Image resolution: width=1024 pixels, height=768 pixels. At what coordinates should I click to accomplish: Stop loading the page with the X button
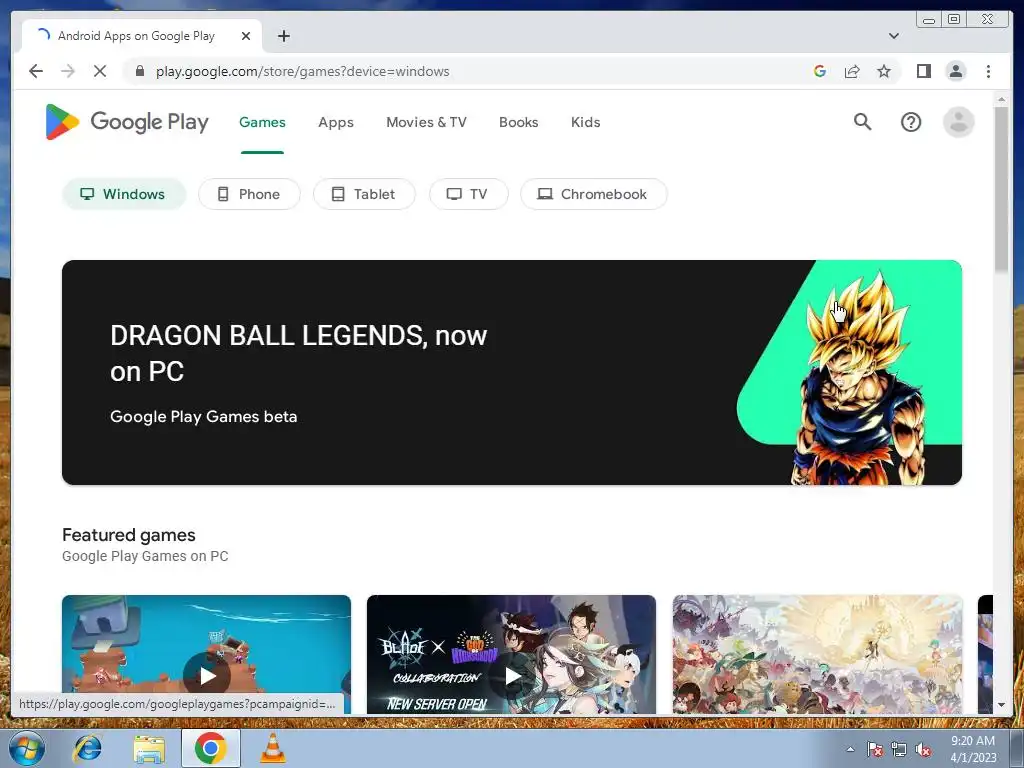pos(100,71)
